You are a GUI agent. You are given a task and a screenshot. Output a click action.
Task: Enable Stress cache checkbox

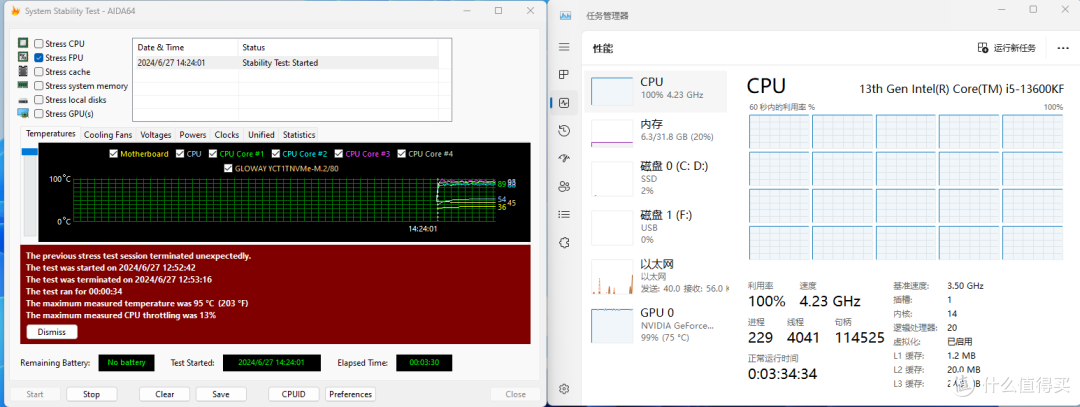coord(39,72)
